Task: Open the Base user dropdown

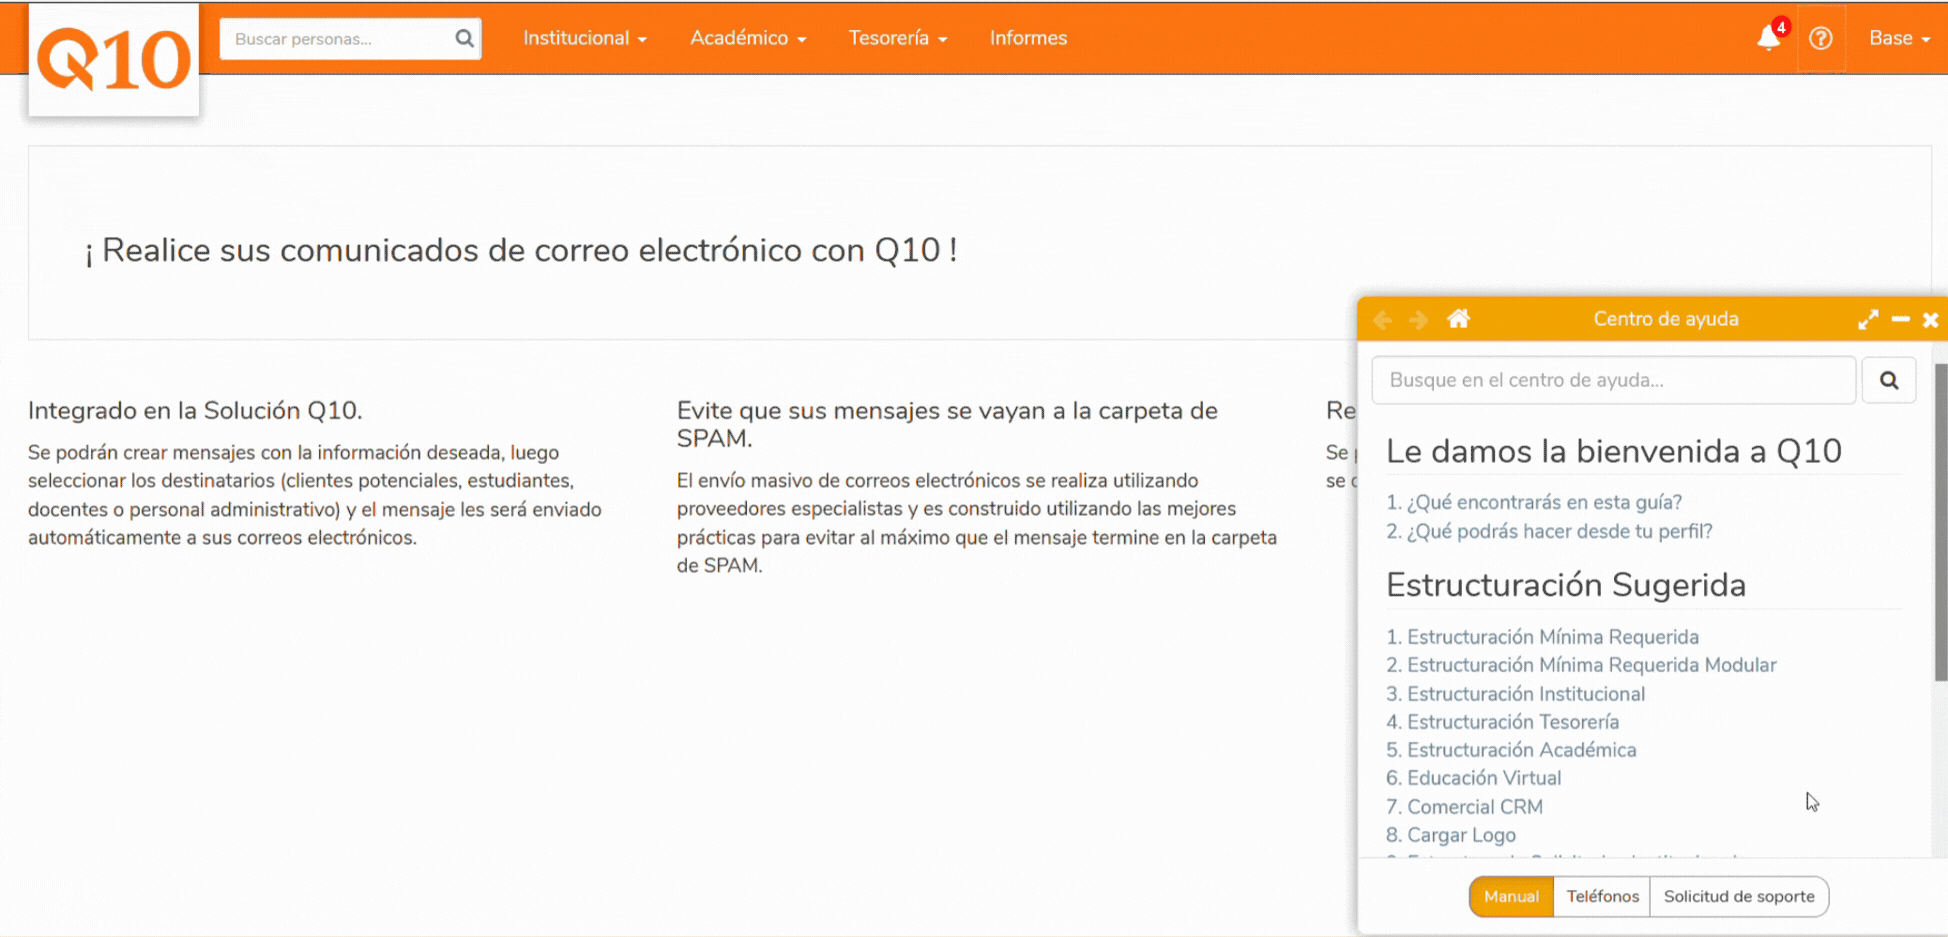Action: coord(1900,38)
